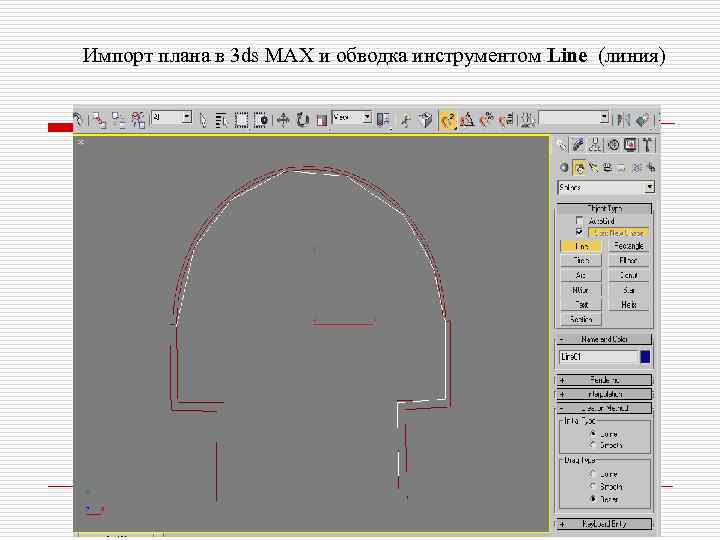Click the Section shape button

click(x=581, y=319)
